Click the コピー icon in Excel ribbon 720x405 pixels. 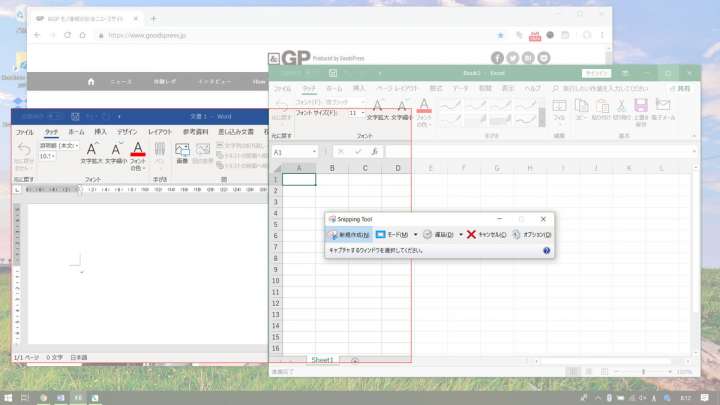(x=581, y=106)
